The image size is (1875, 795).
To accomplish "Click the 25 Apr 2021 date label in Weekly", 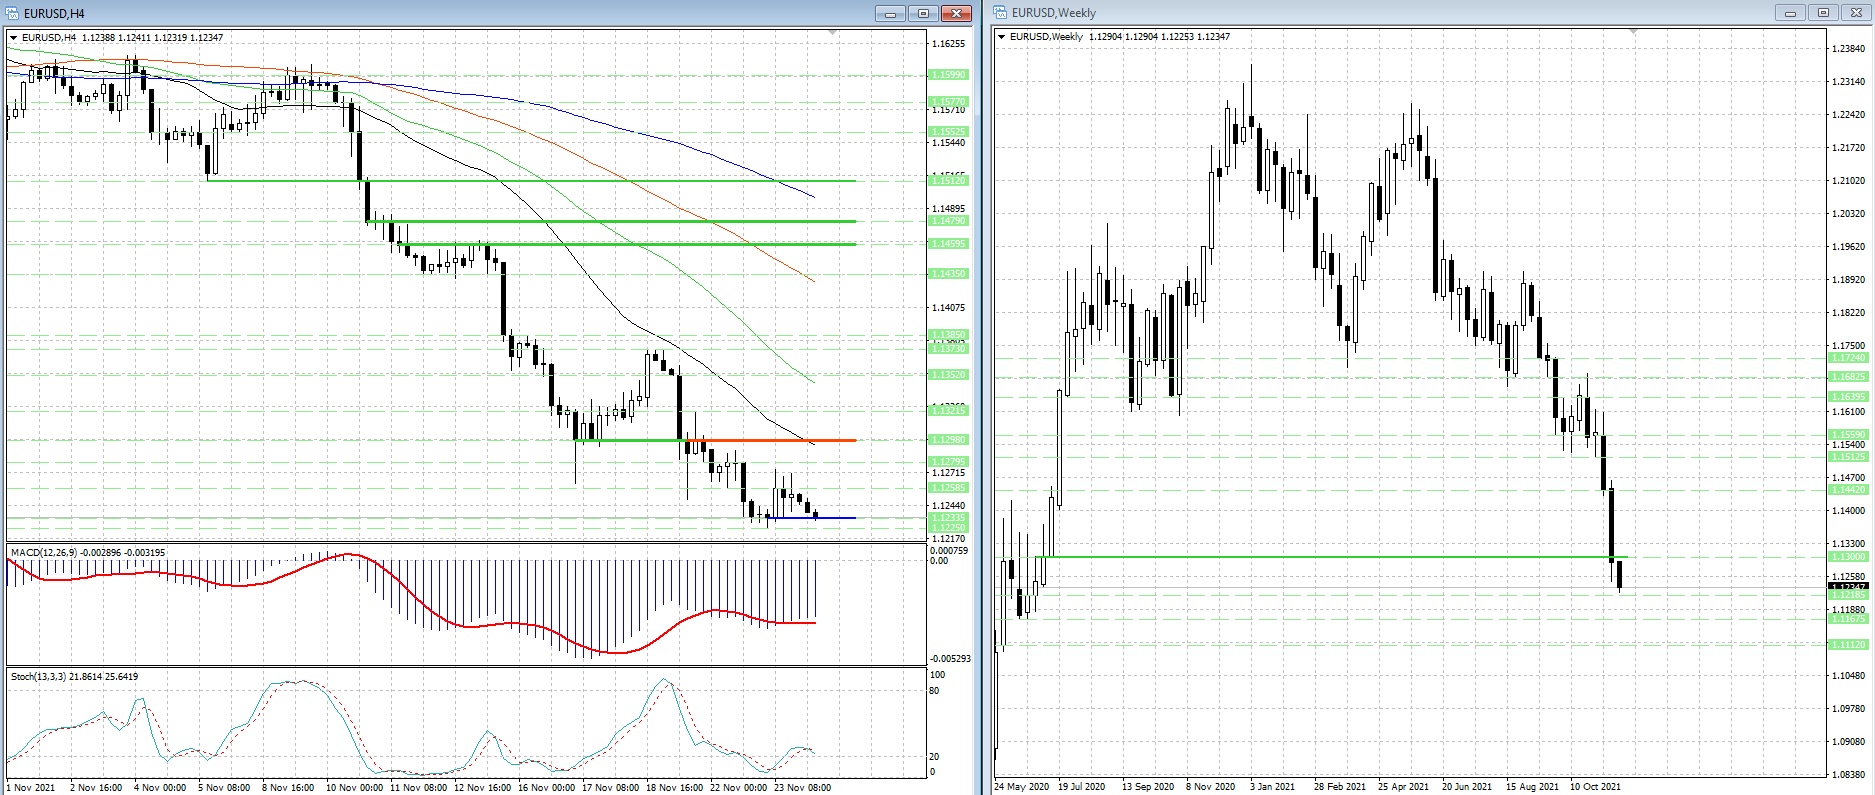I will tap(1403, 787).
